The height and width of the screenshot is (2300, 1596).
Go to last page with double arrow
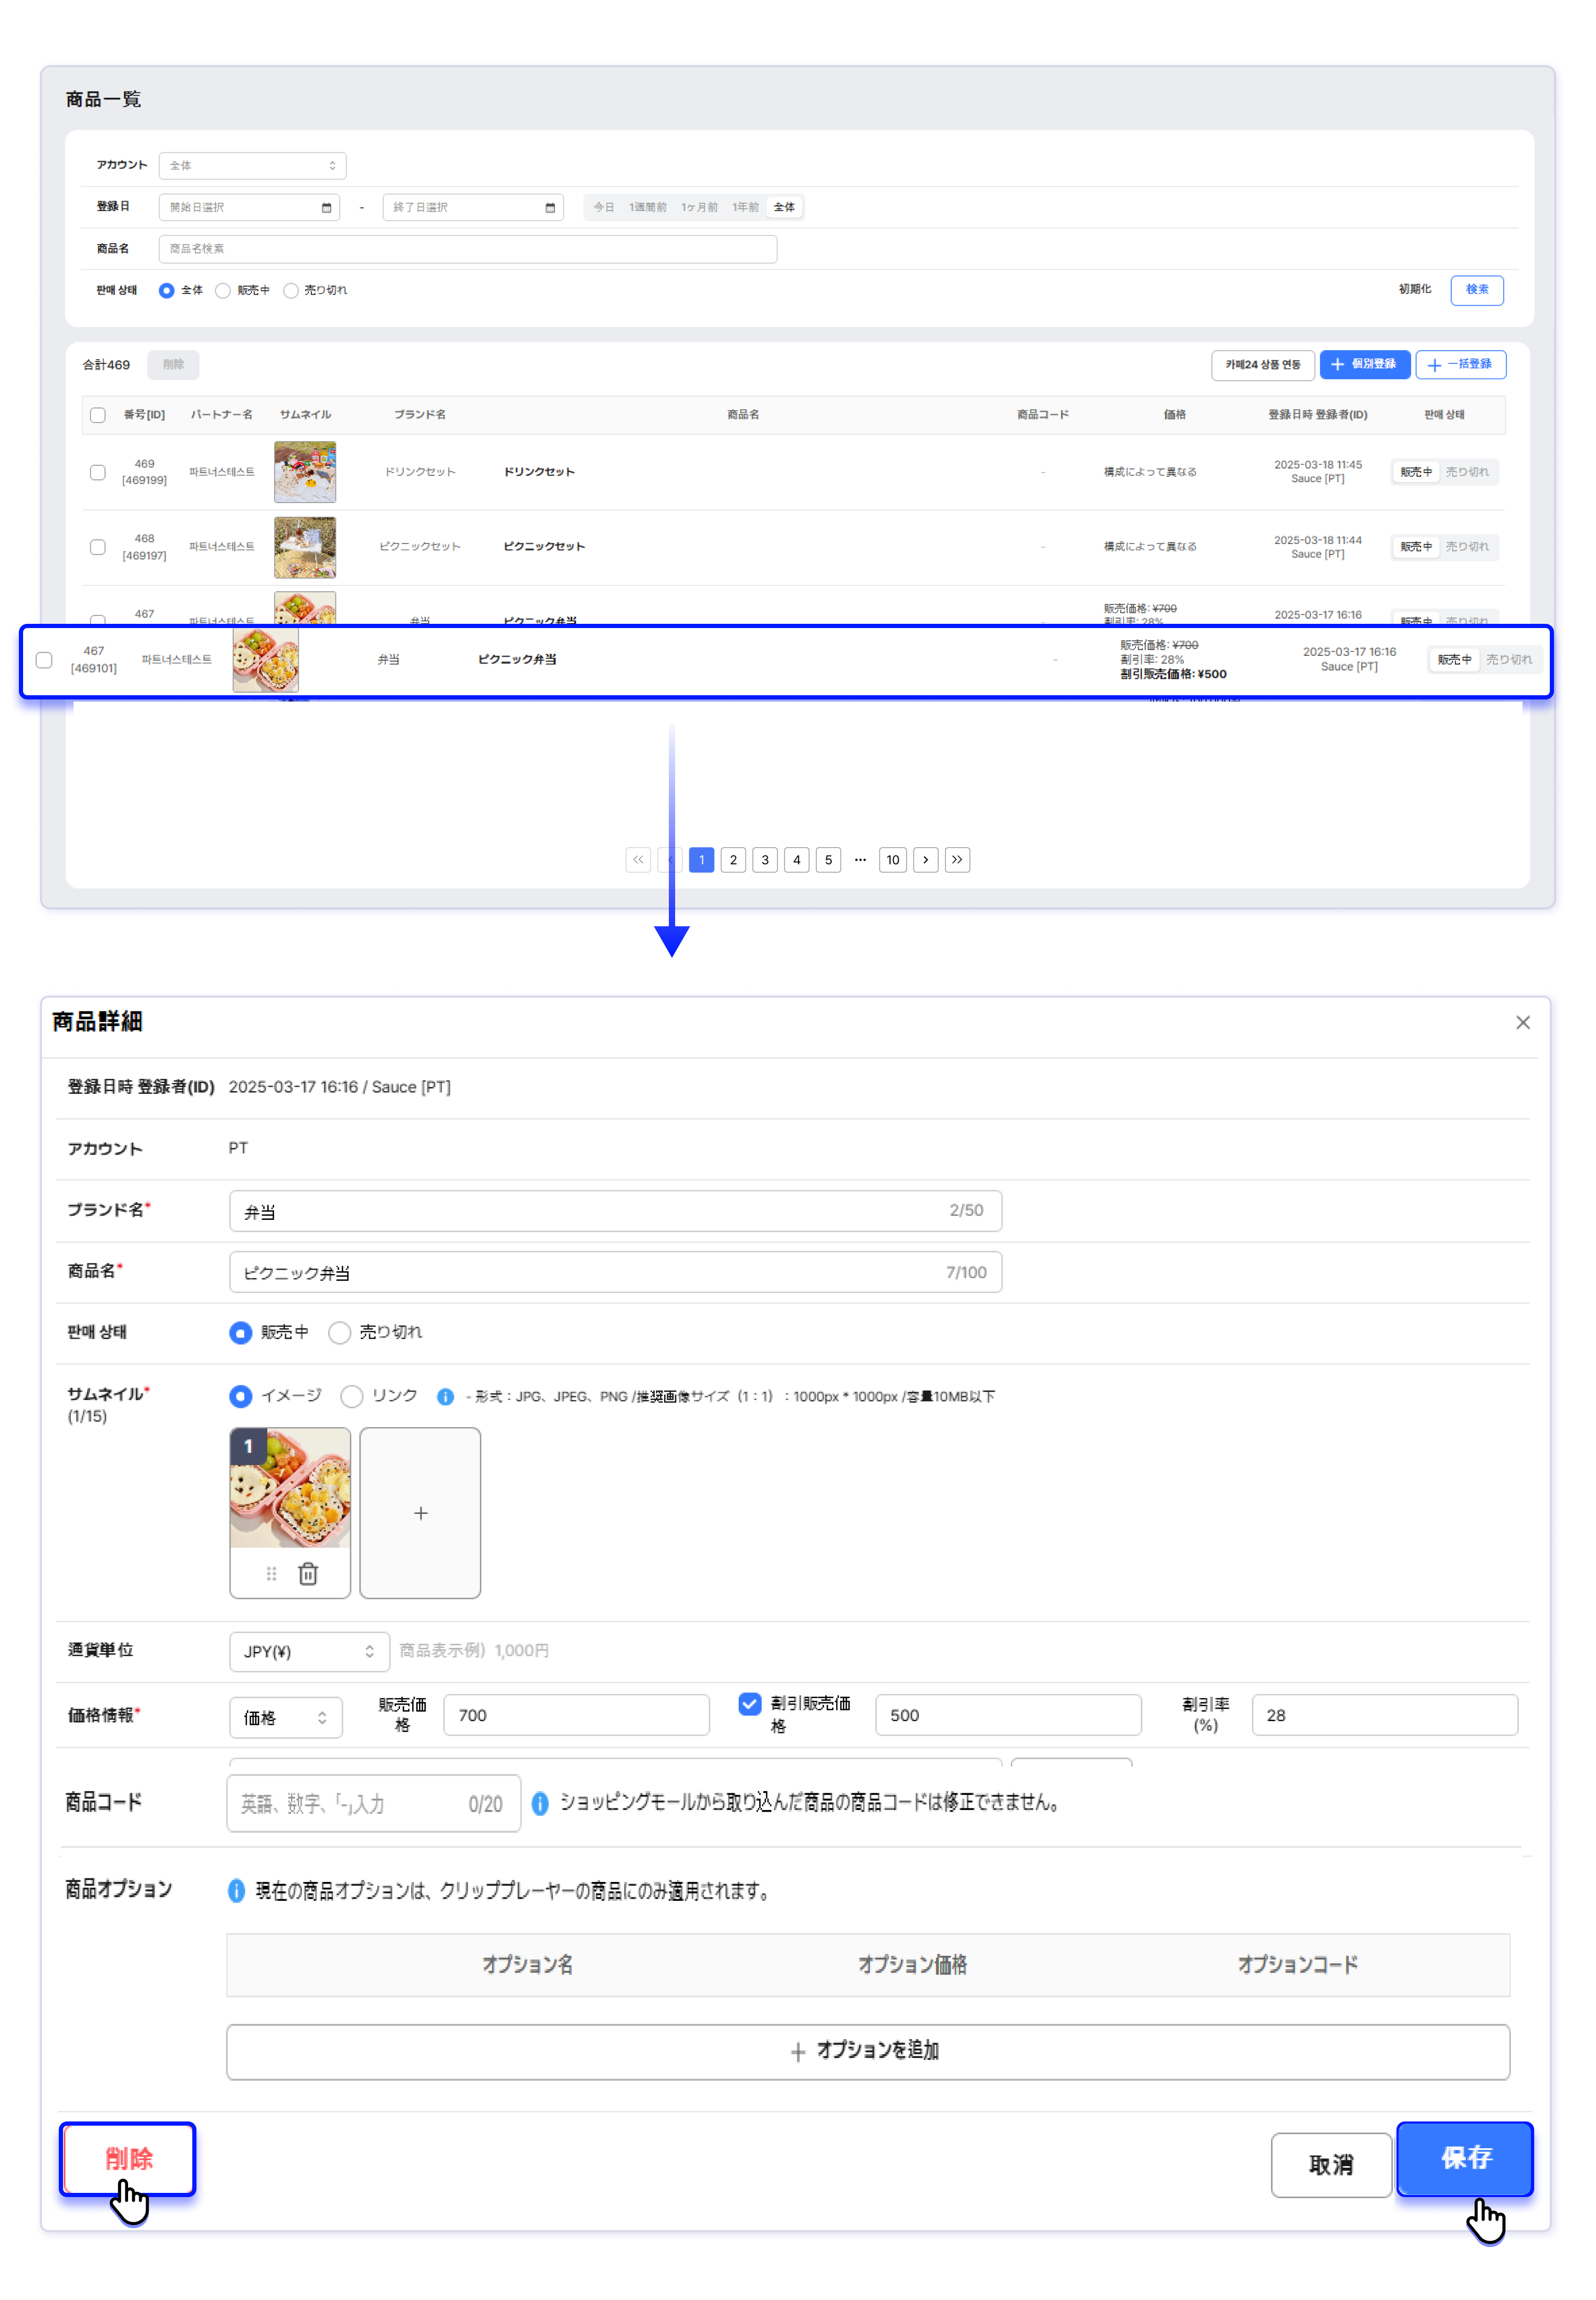tap(957, 860)
